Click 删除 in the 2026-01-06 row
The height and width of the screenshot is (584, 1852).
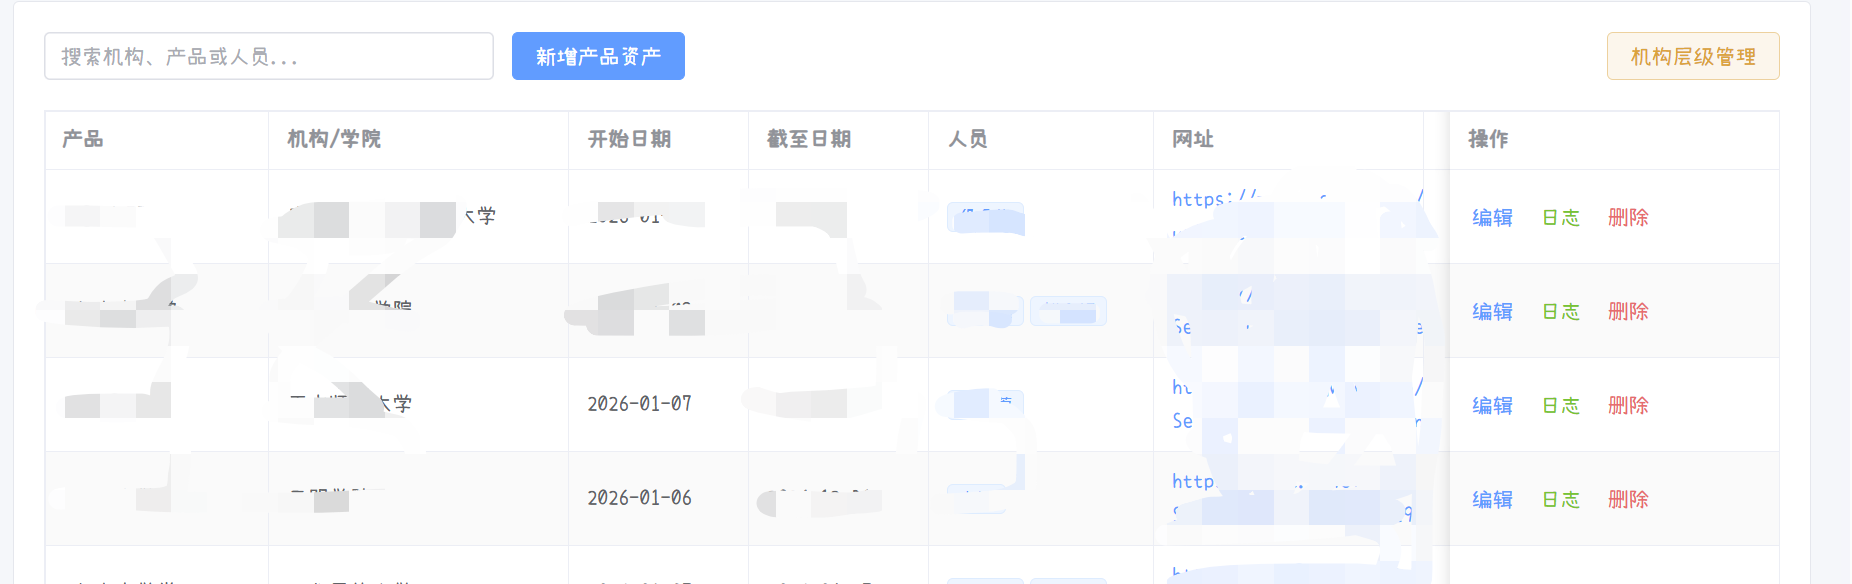coord(1628,499)
